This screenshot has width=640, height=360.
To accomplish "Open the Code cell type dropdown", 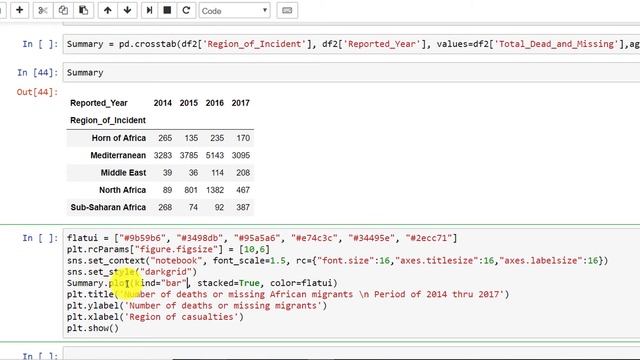I will 235,11.
